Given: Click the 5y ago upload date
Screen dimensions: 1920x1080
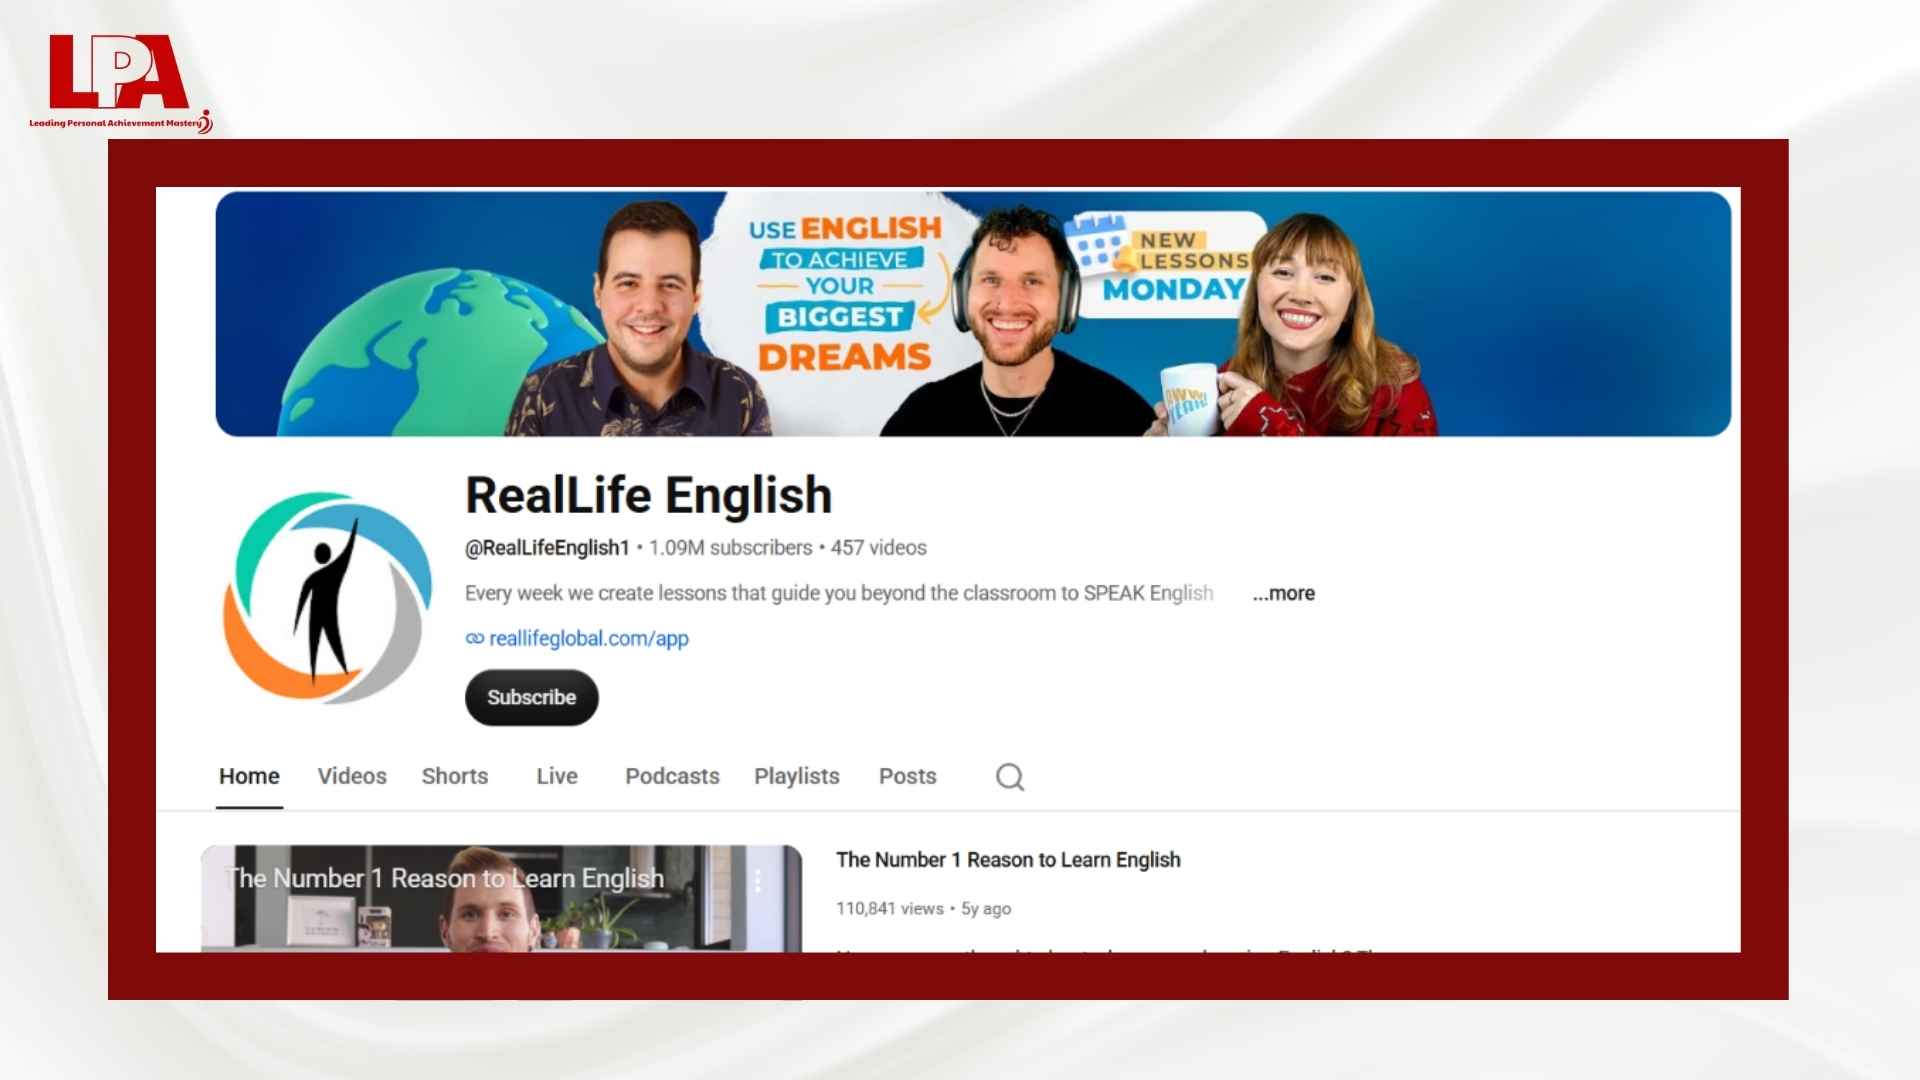Looking at the screenshot, I should (986, 909).
